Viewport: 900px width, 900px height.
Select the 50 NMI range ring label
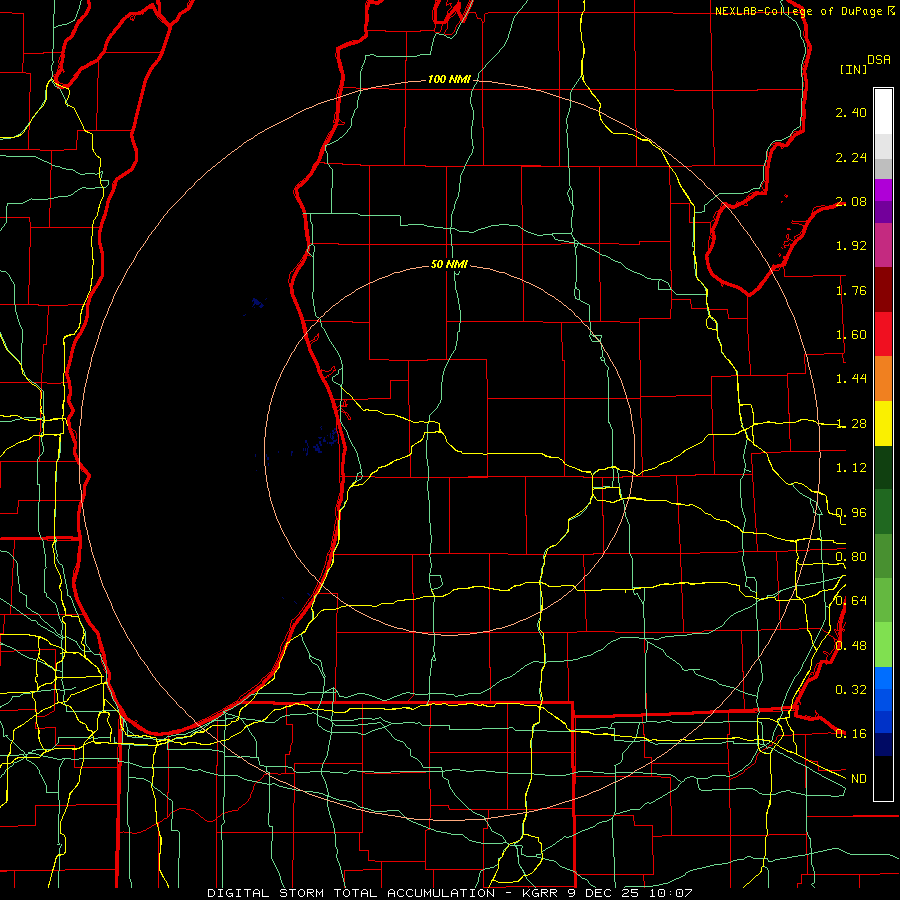click(449, 265)
